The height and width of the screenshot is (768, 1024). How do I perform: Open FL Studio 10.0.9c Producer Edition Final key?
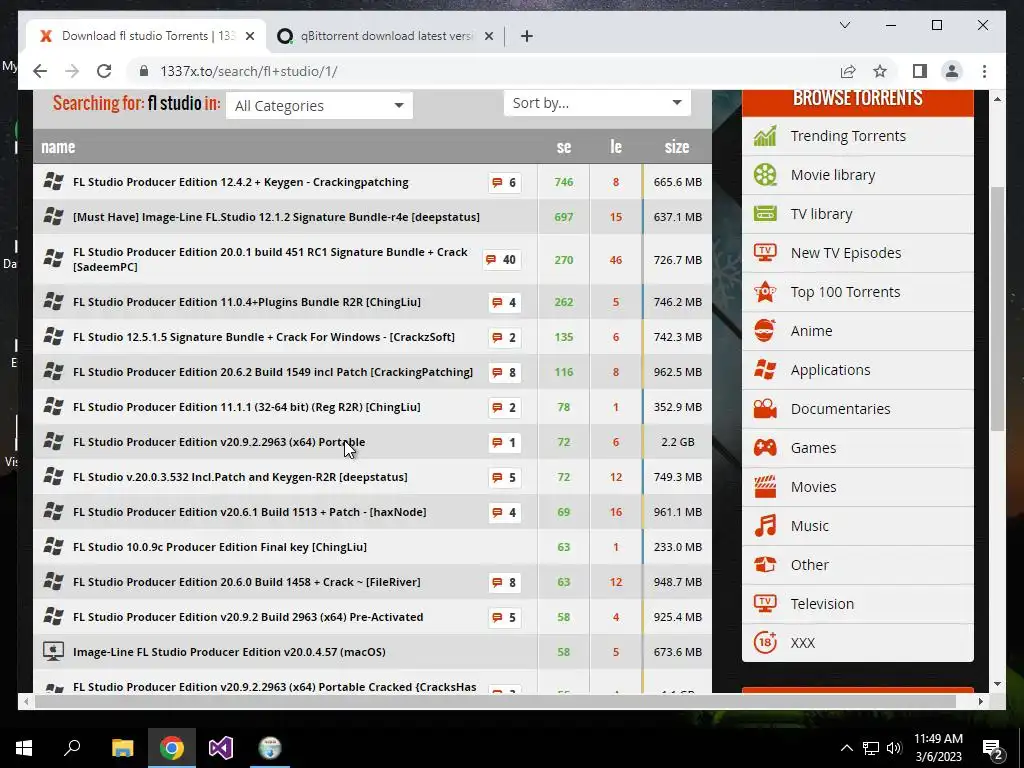(x=219, y=547)
